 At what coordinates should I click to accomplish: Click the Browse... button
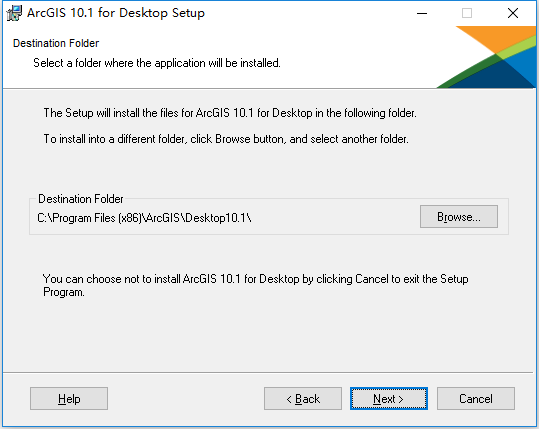tap(459, 217)
